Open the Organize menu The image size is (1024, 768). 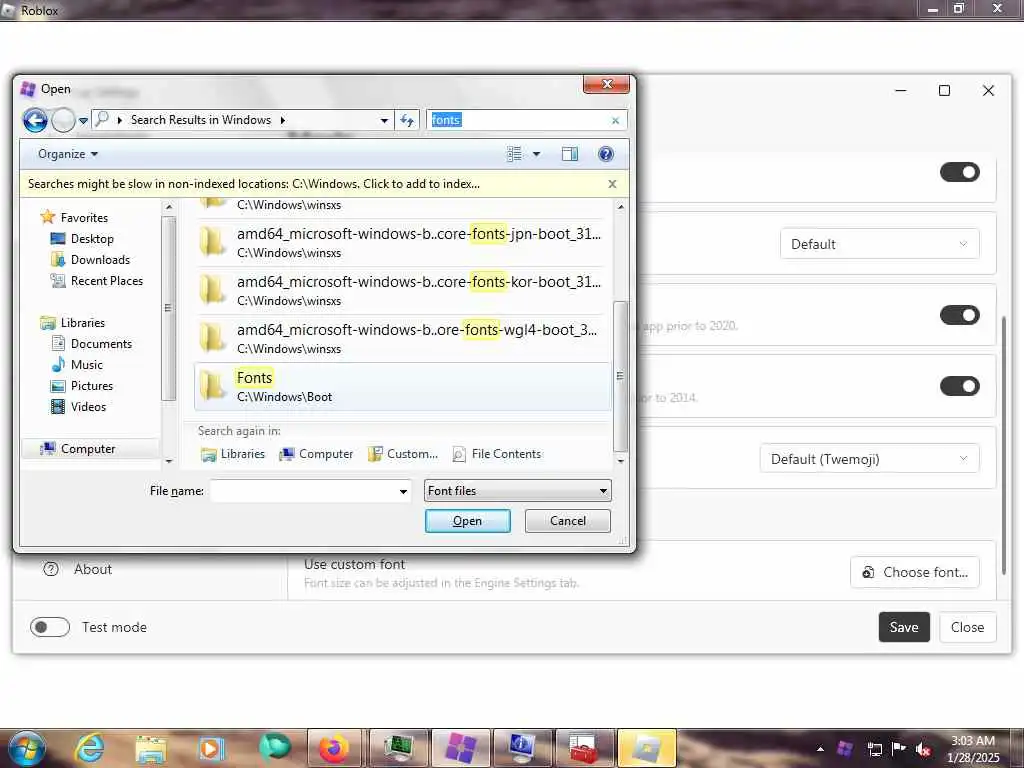pyautogui.click(x=67, y=154)
